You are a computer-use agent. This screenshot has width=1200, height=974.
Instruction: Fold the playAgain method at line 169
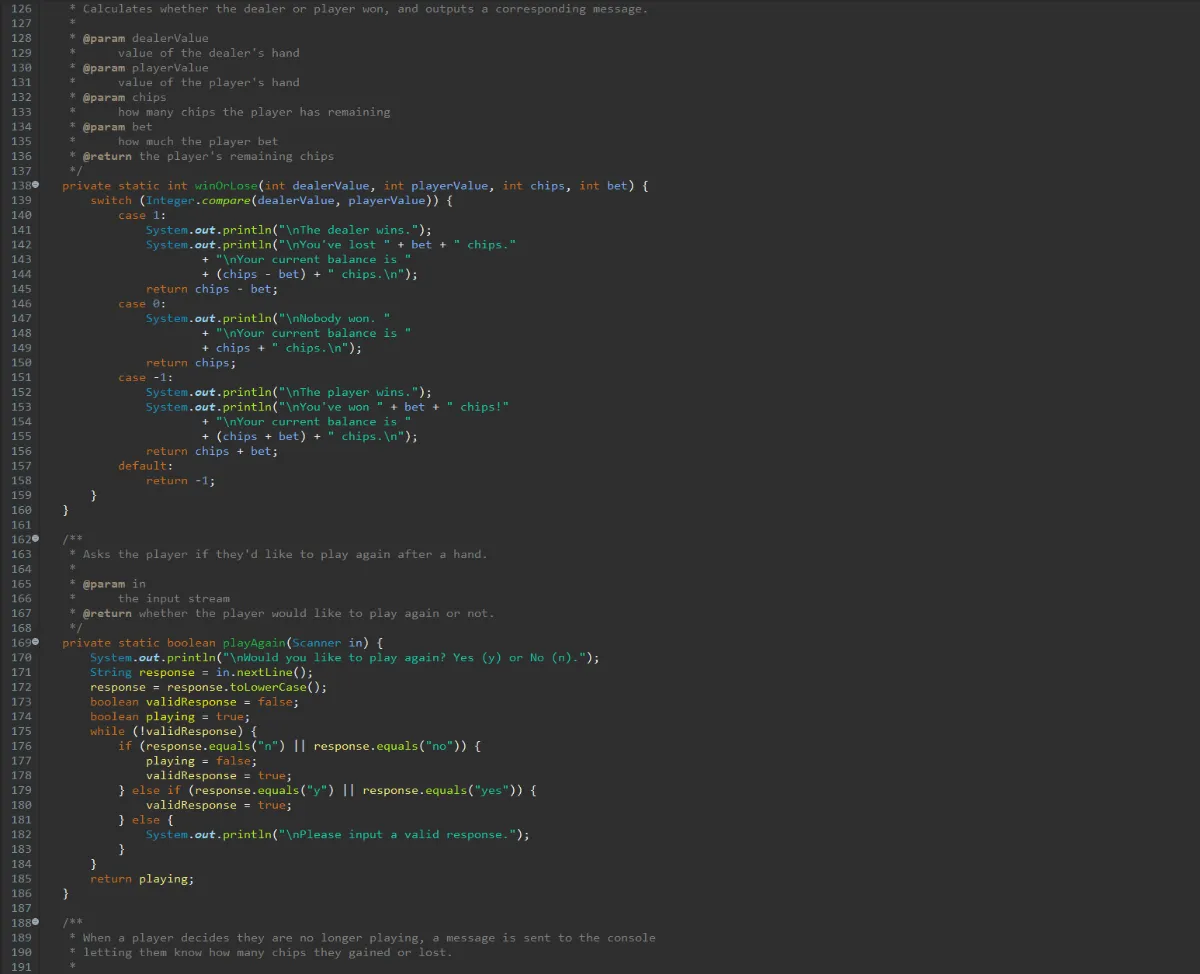pyautogui.click(x=36, y=643)
